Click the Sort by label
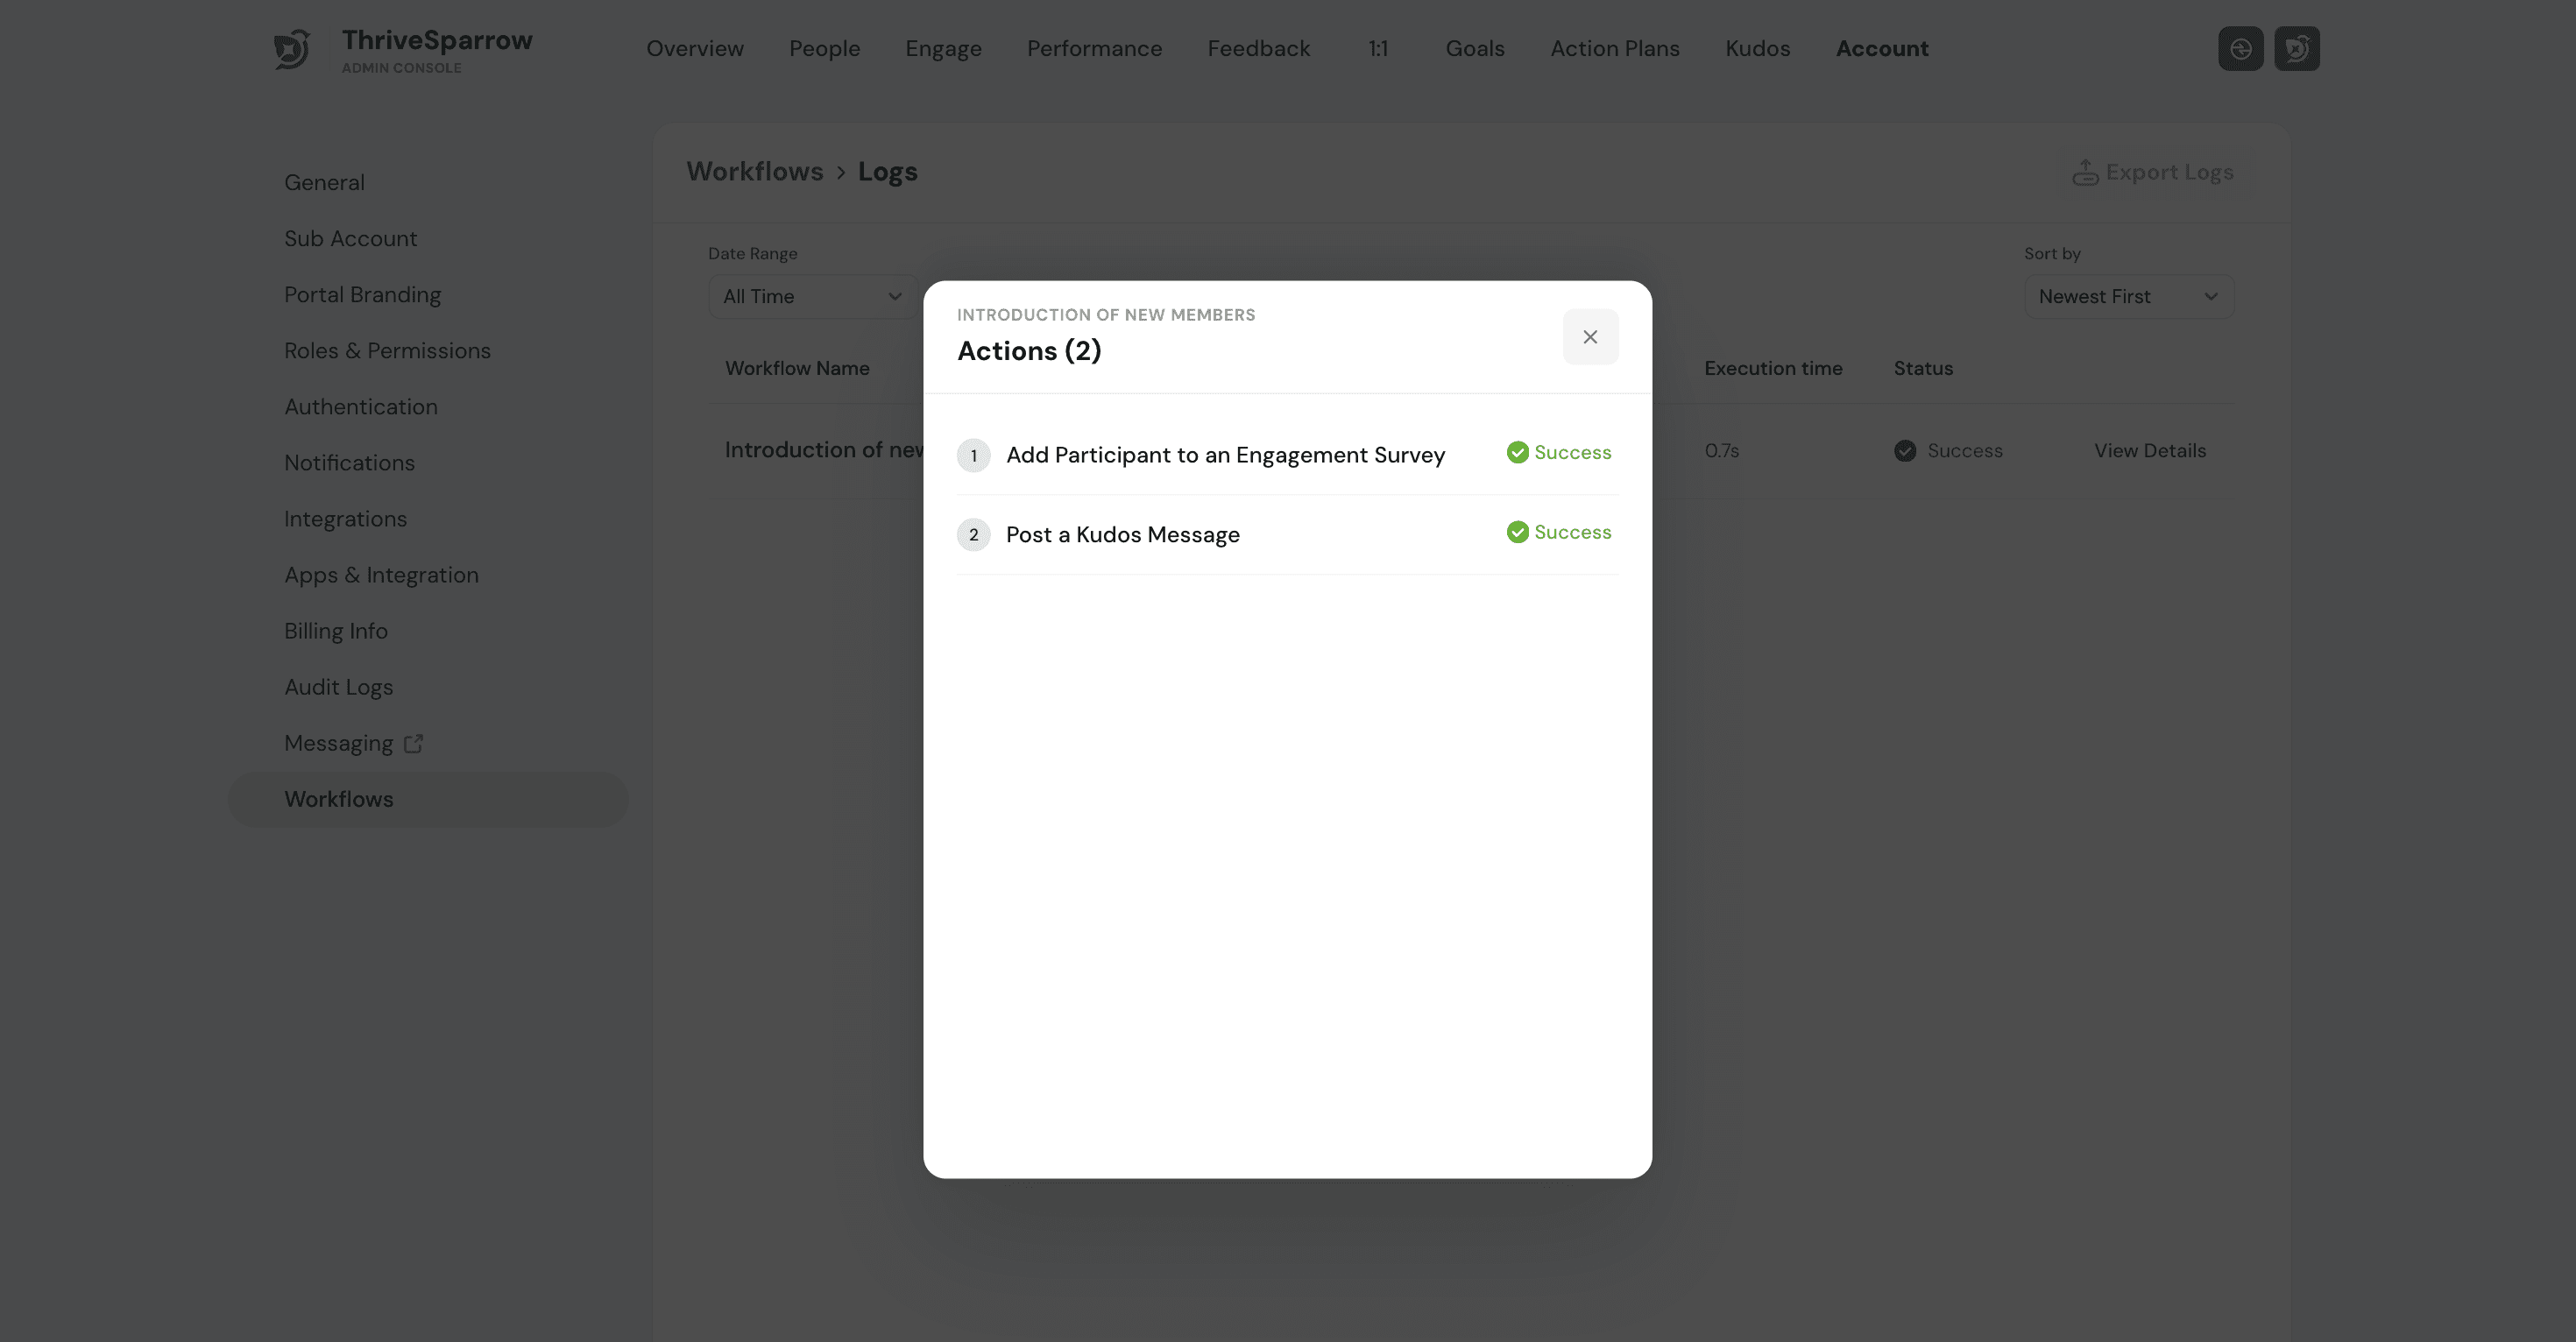 tap(2052, 254)
